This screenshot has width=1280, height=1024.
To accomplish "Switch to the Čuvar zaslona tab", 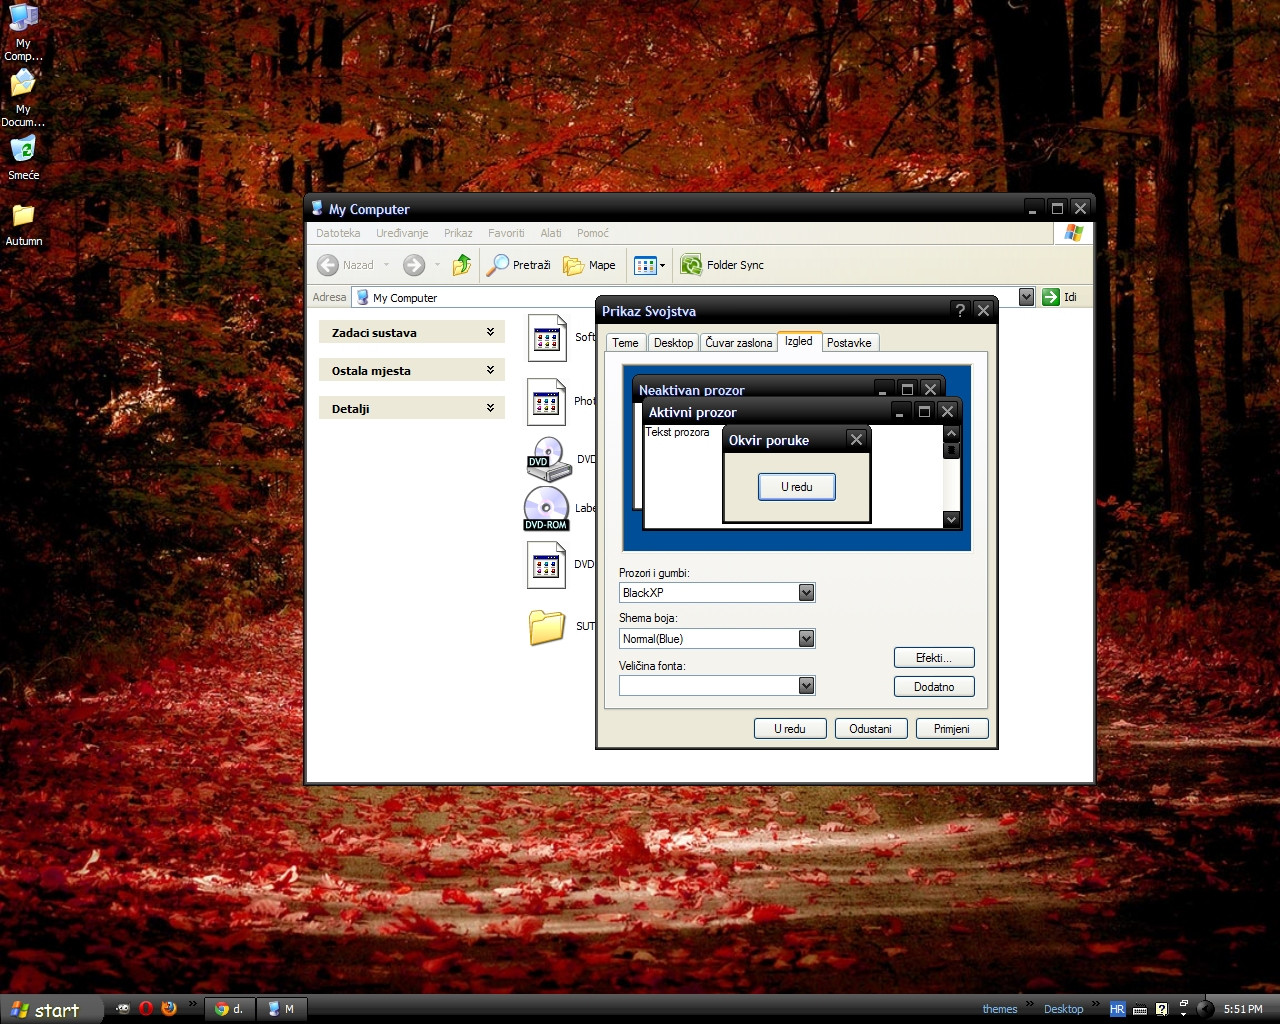I will tap(739, 343).
